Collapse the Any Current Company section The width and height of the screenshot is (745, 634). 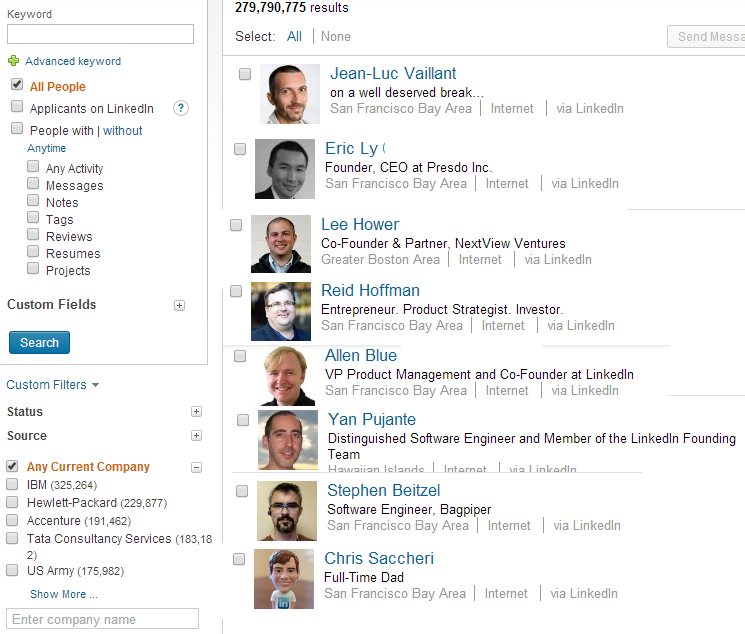pyautogui.click(x=196, y=467)
